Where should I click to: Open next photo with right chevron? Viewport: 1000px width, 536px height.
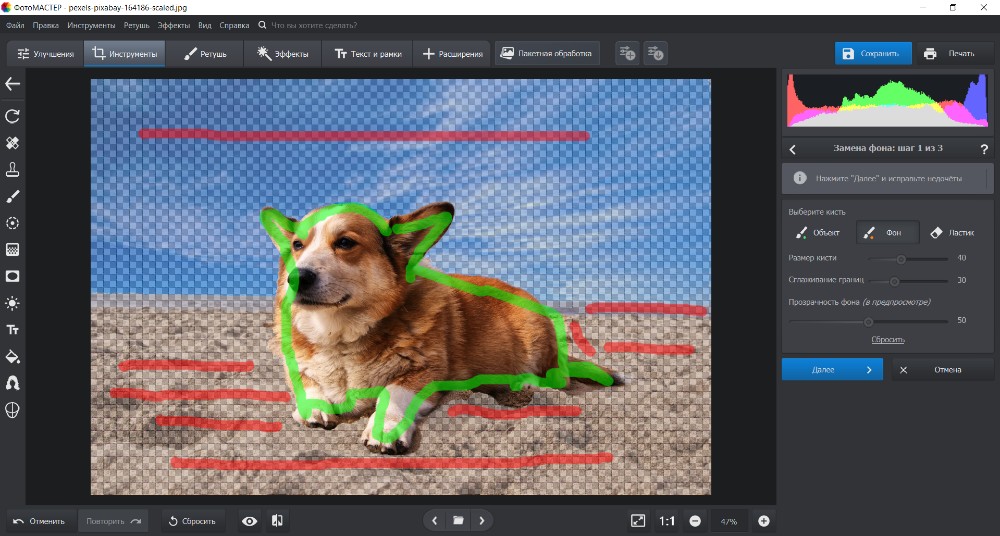(x=482, y=521)
